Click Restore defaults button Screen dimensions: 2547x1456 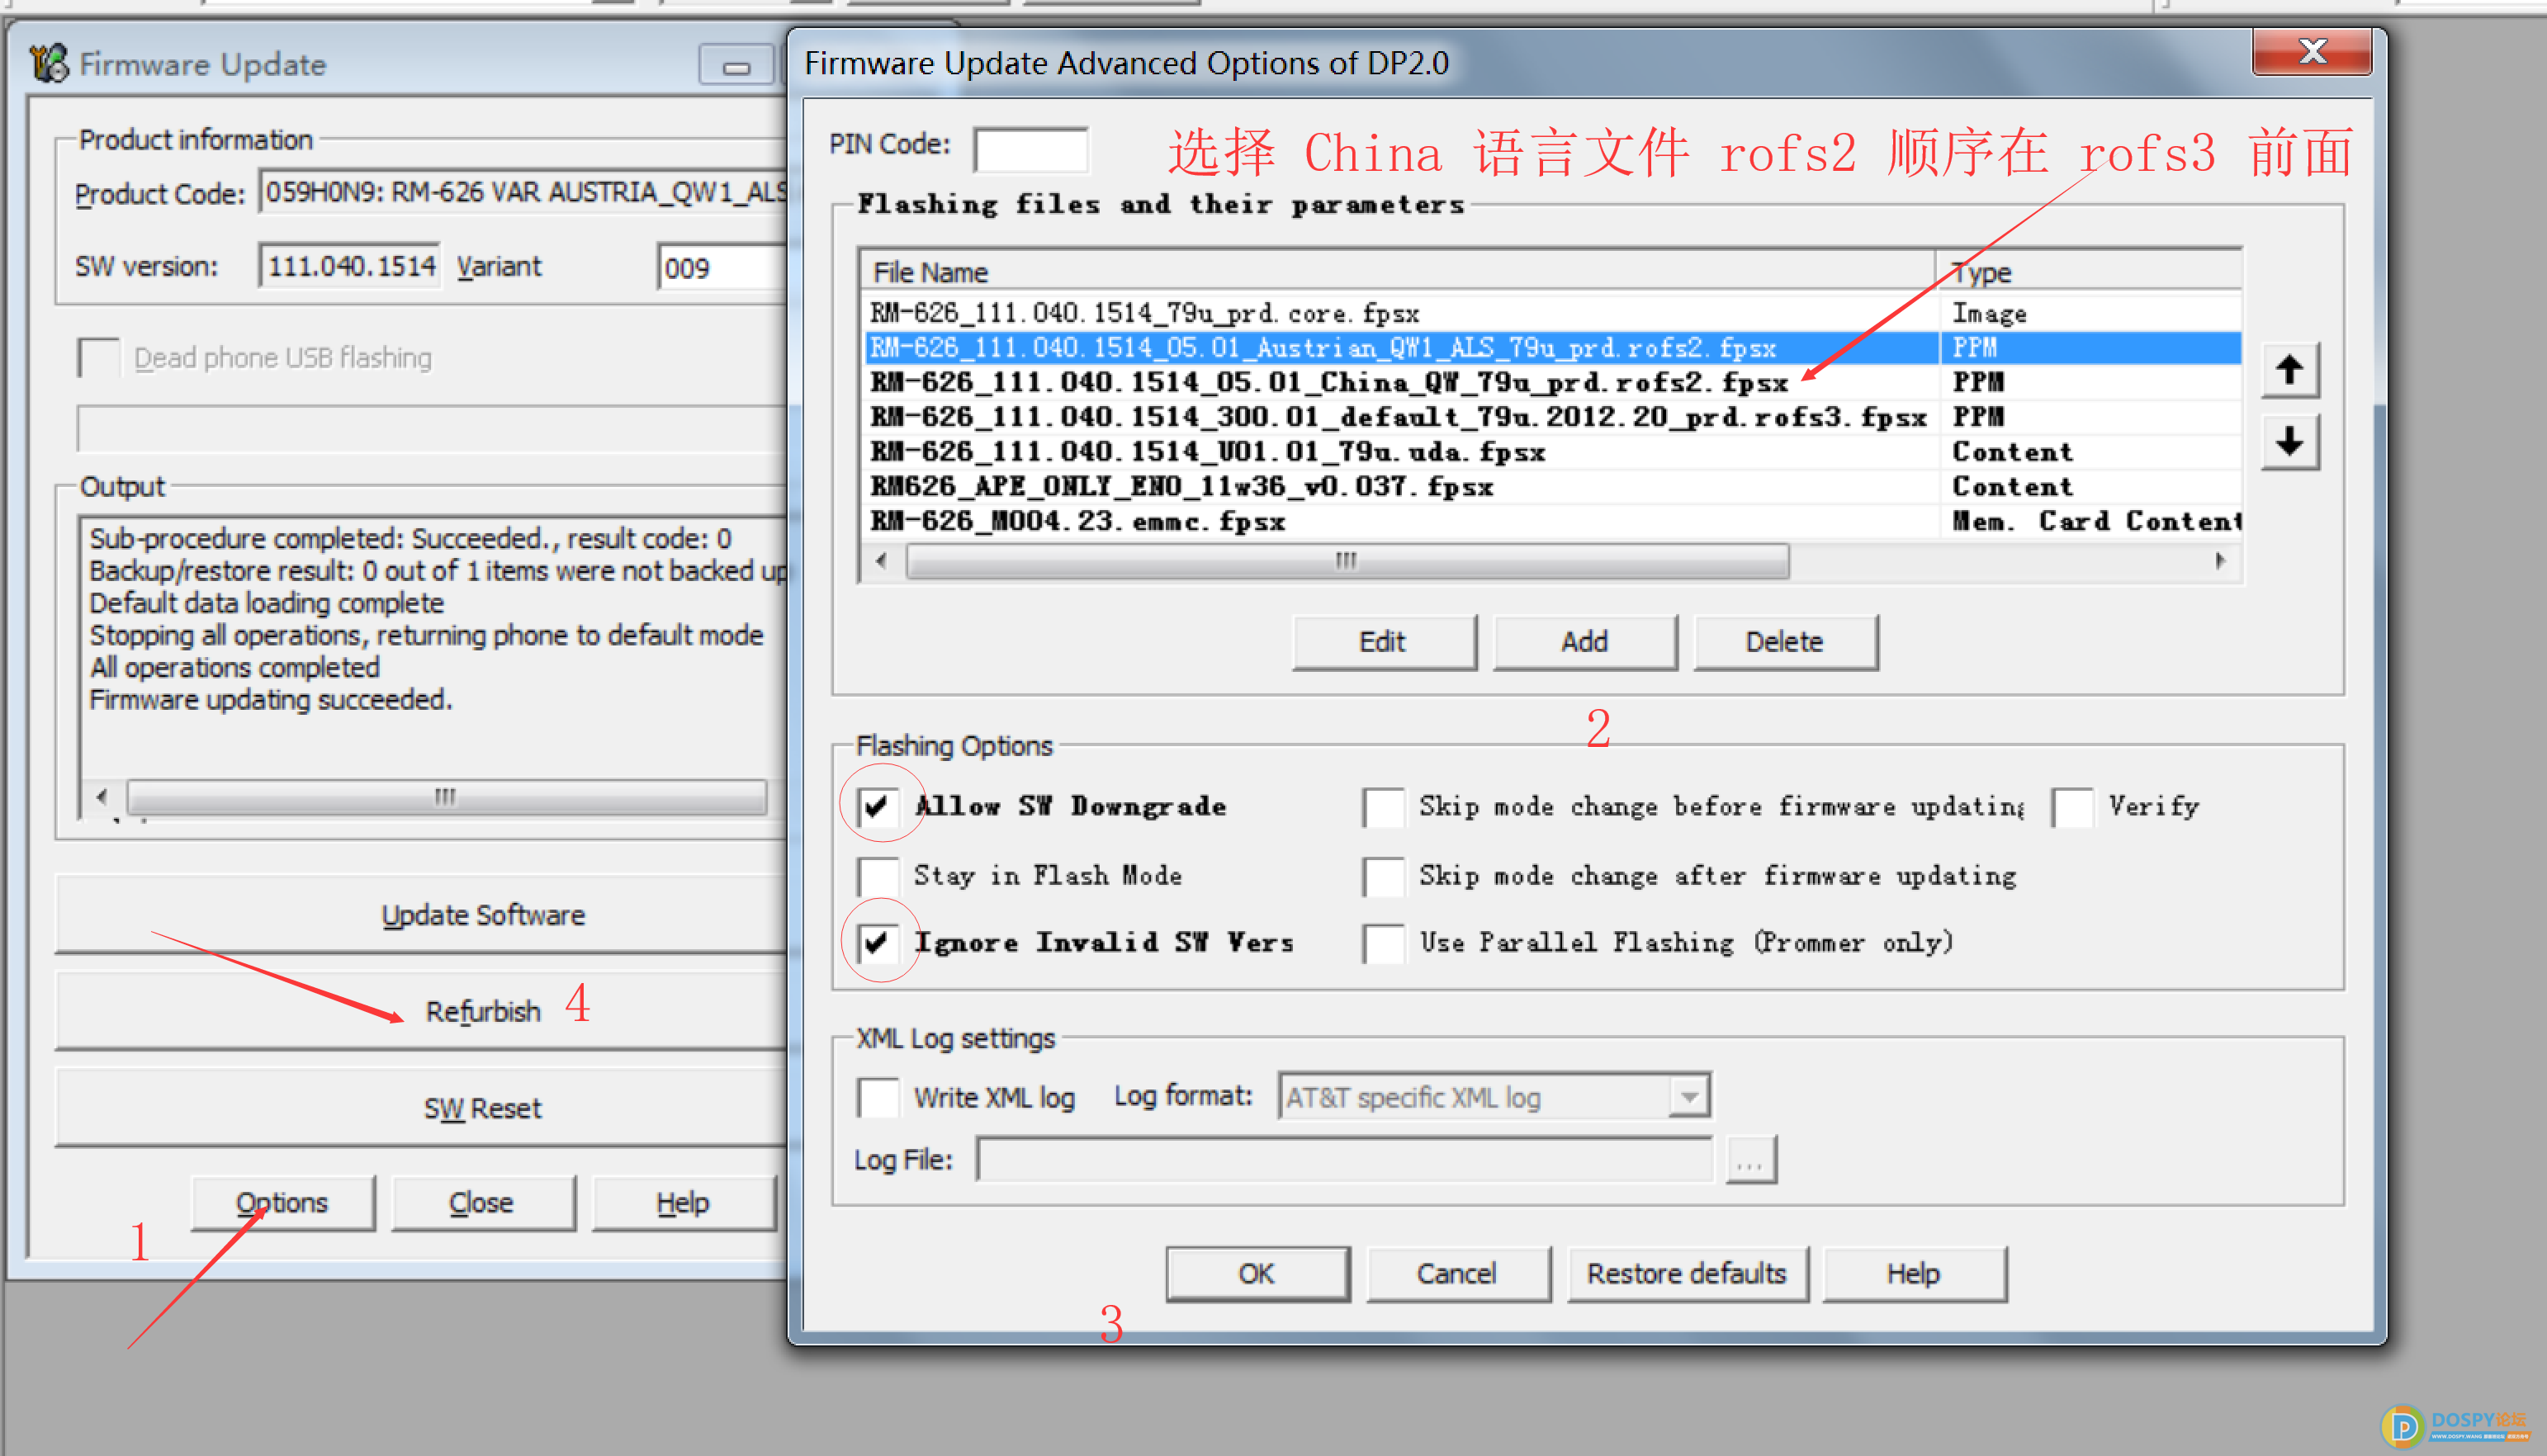1687,1273
